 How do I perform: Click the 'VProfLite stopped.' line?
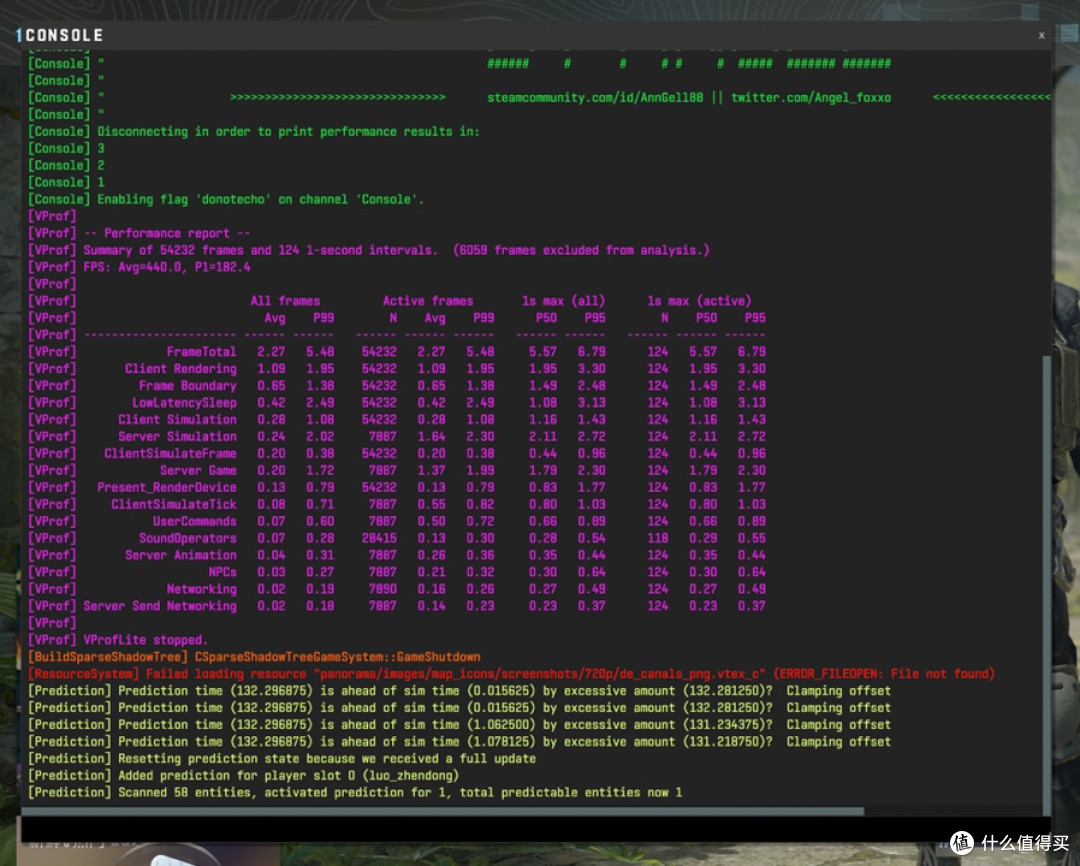[117, 640]
